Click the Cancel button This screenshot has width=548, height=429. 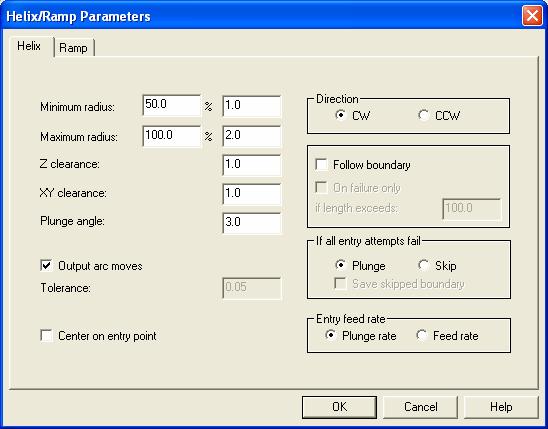pyautogui.click(x=420, y=407)
